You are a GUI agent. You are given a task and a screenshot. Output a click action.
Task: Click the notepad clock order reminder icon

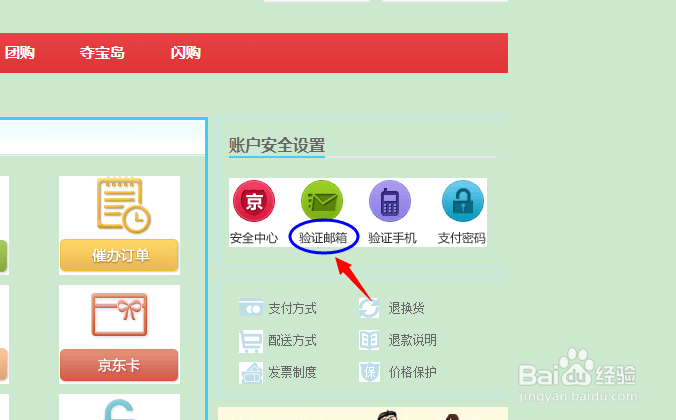tap(123, 205)
